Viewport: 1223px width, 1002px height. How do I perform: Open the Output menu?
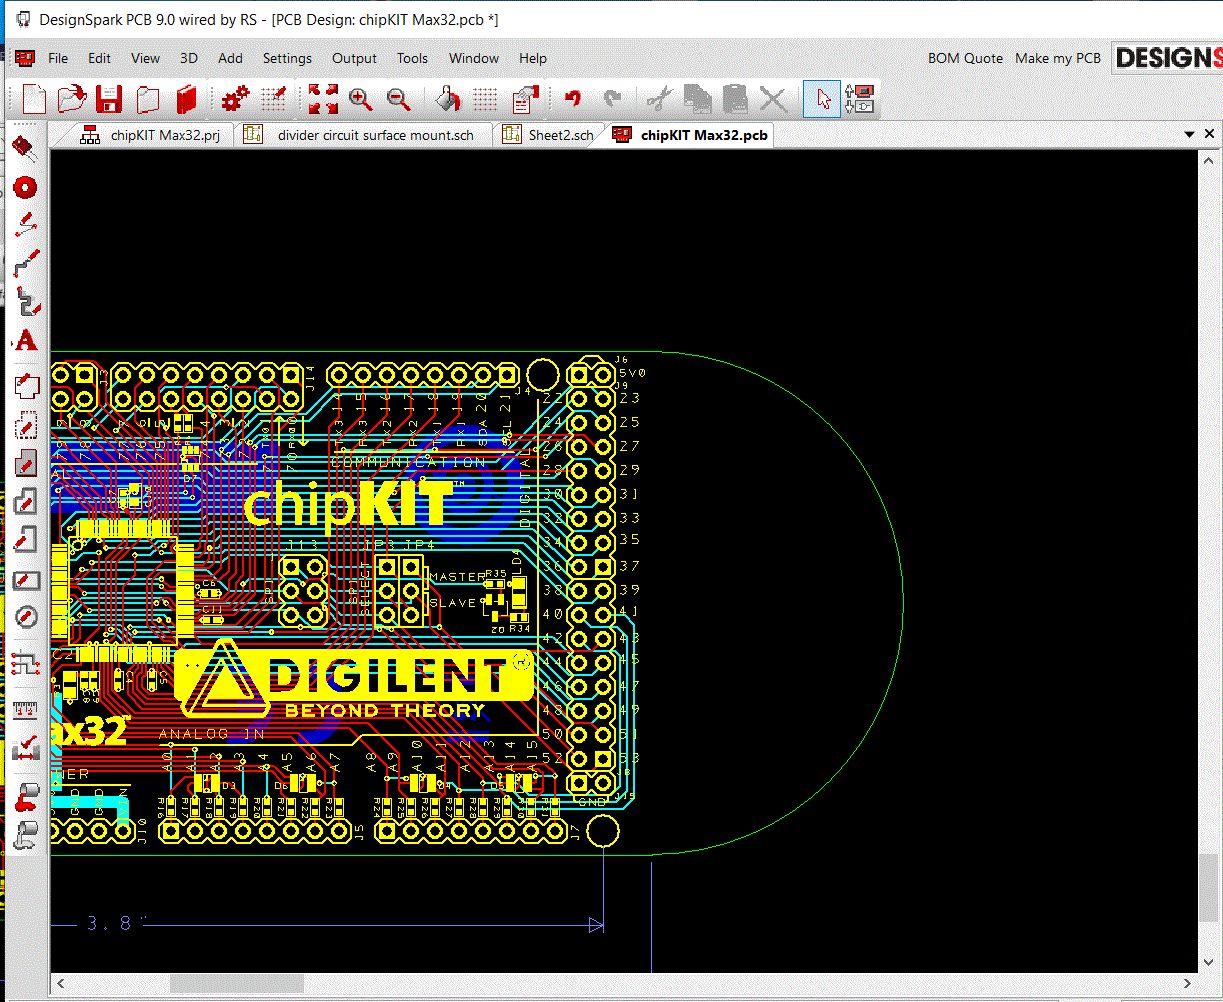(x=354, y=58)
